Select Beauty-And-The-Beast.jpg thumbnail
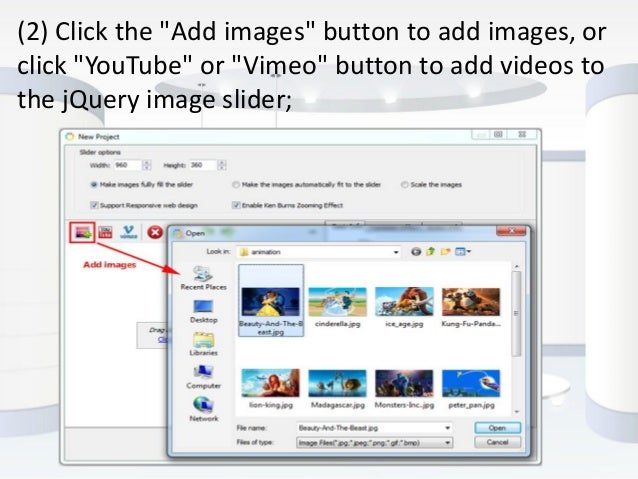Screen dimensions: 638x479 pyautogui.click(x=271, y=302)
